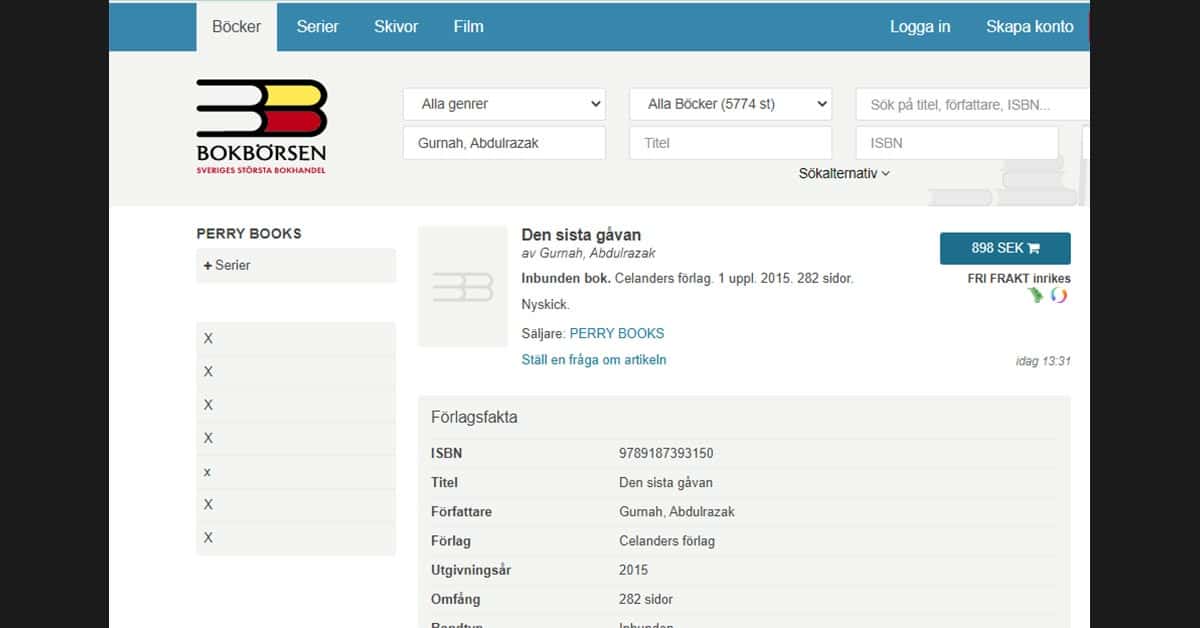Open the Alla Böcker (5774 st) dropdown
Screen dimensions: 1200x628
731,104
